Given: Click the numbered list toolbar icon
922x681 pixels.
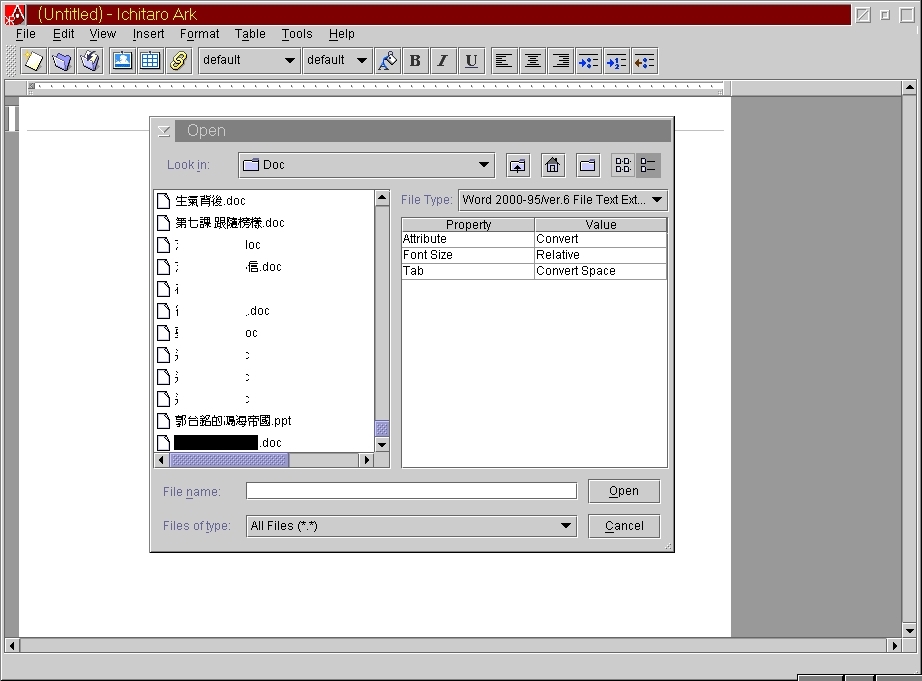Looking at the screenshot, I should [x=616, y=61].
